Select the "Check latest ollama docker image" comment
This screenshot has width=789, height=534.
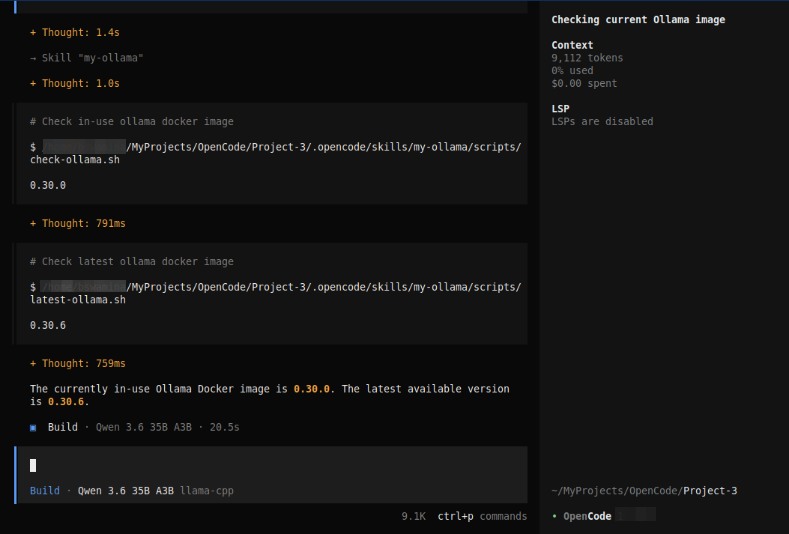131,261
